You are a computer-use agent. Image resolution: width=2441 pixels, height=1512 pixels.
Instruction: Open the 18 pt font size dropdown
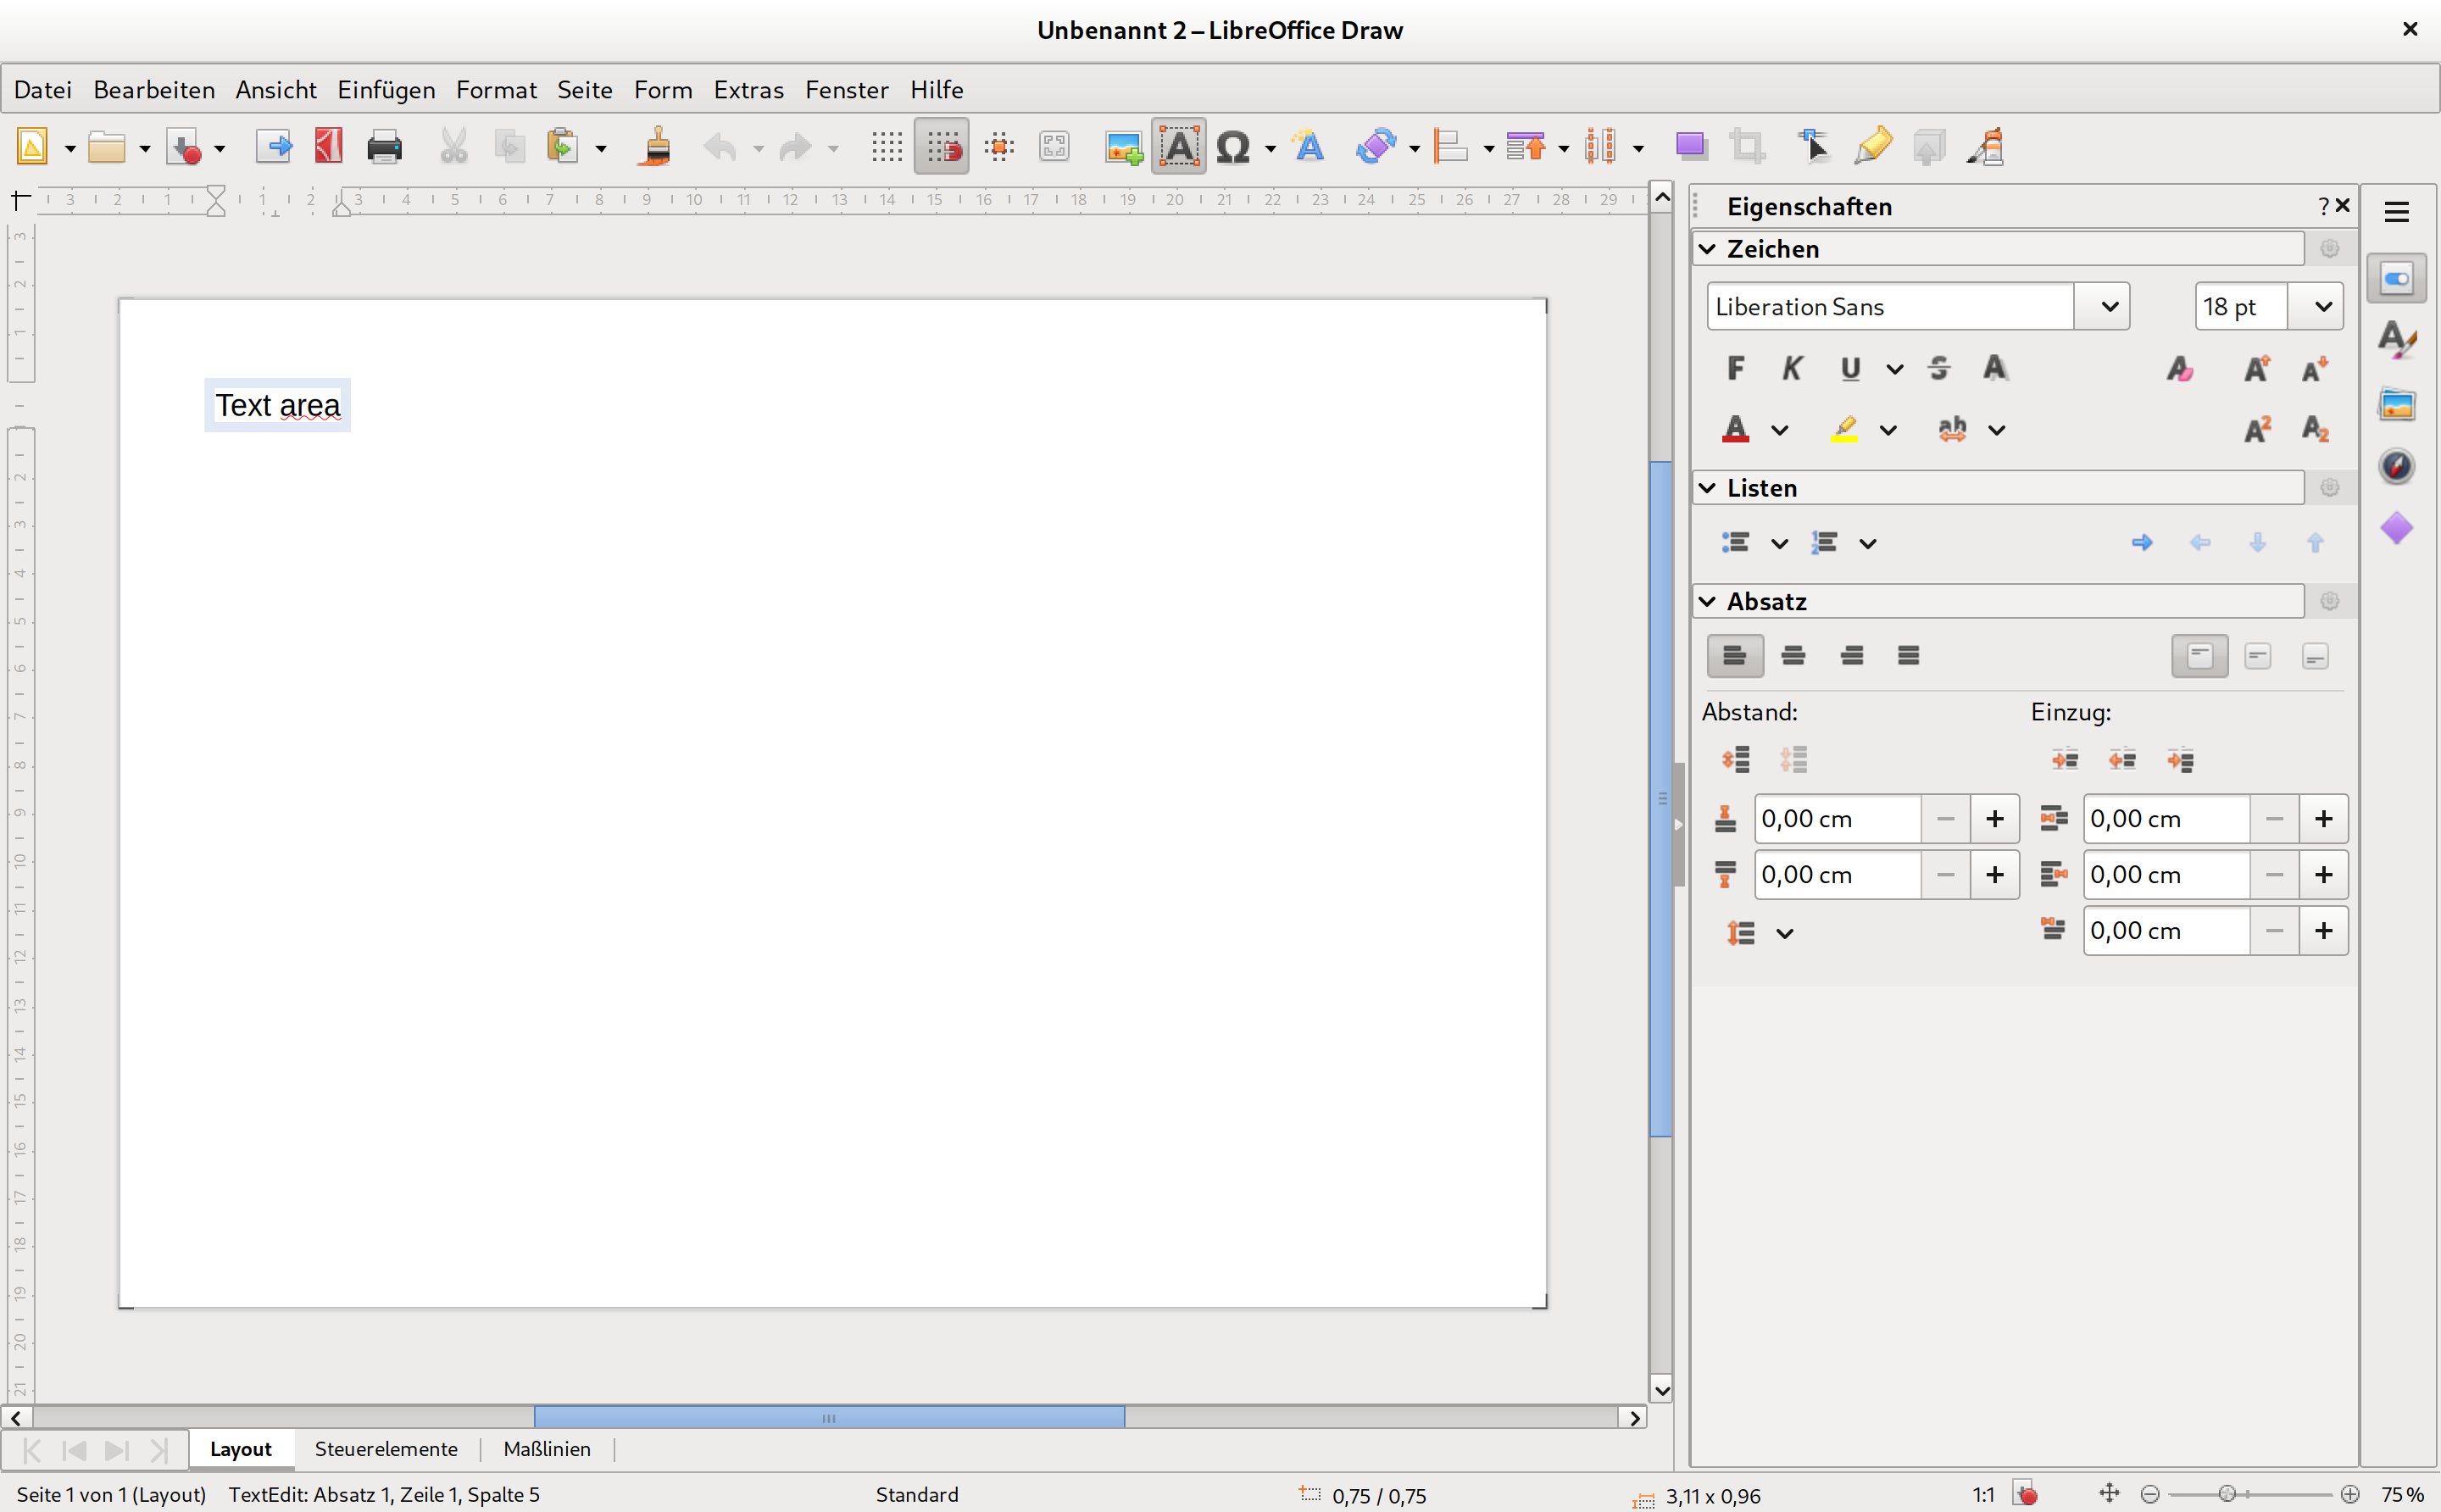(x=2322, y=306)
